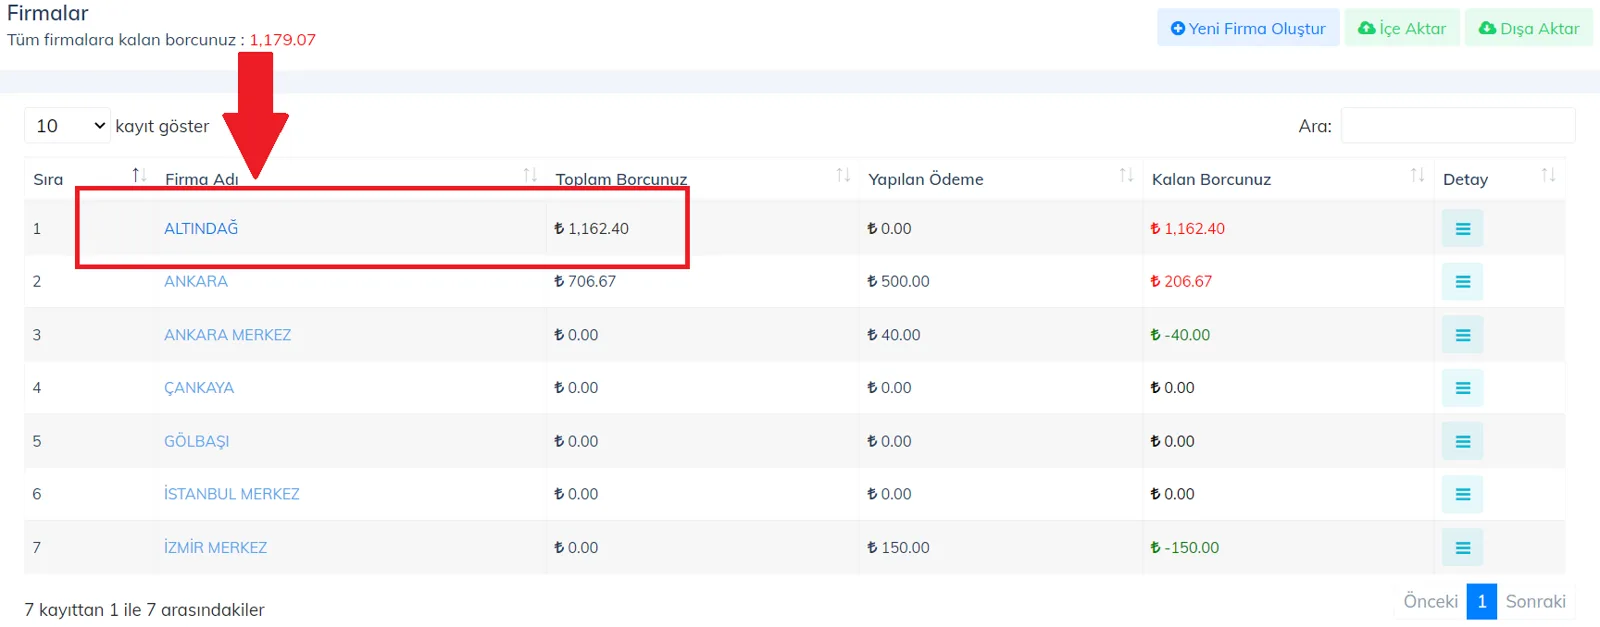Click Sonraki pagination link
Viewport: 1600px width, 627px height.
(x=1535, y=601)
